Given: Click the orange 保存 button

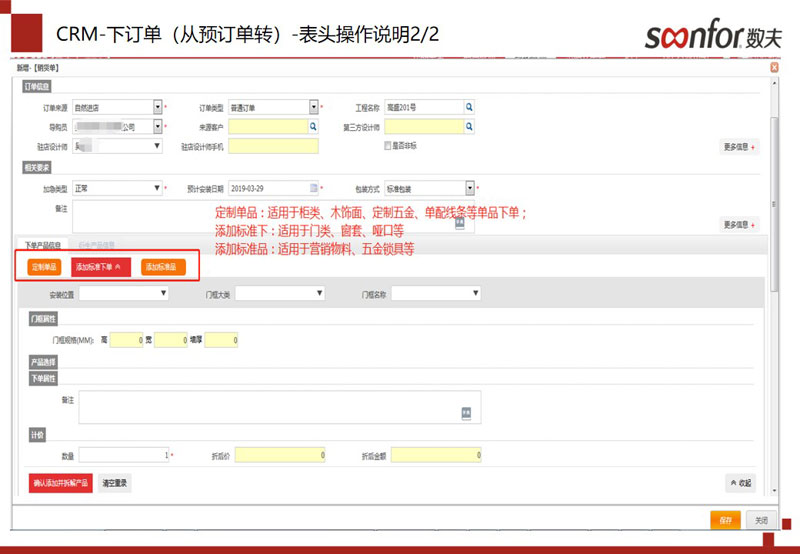Looking at the screenshot, I should pyautogui.click(x=725, y=520).
